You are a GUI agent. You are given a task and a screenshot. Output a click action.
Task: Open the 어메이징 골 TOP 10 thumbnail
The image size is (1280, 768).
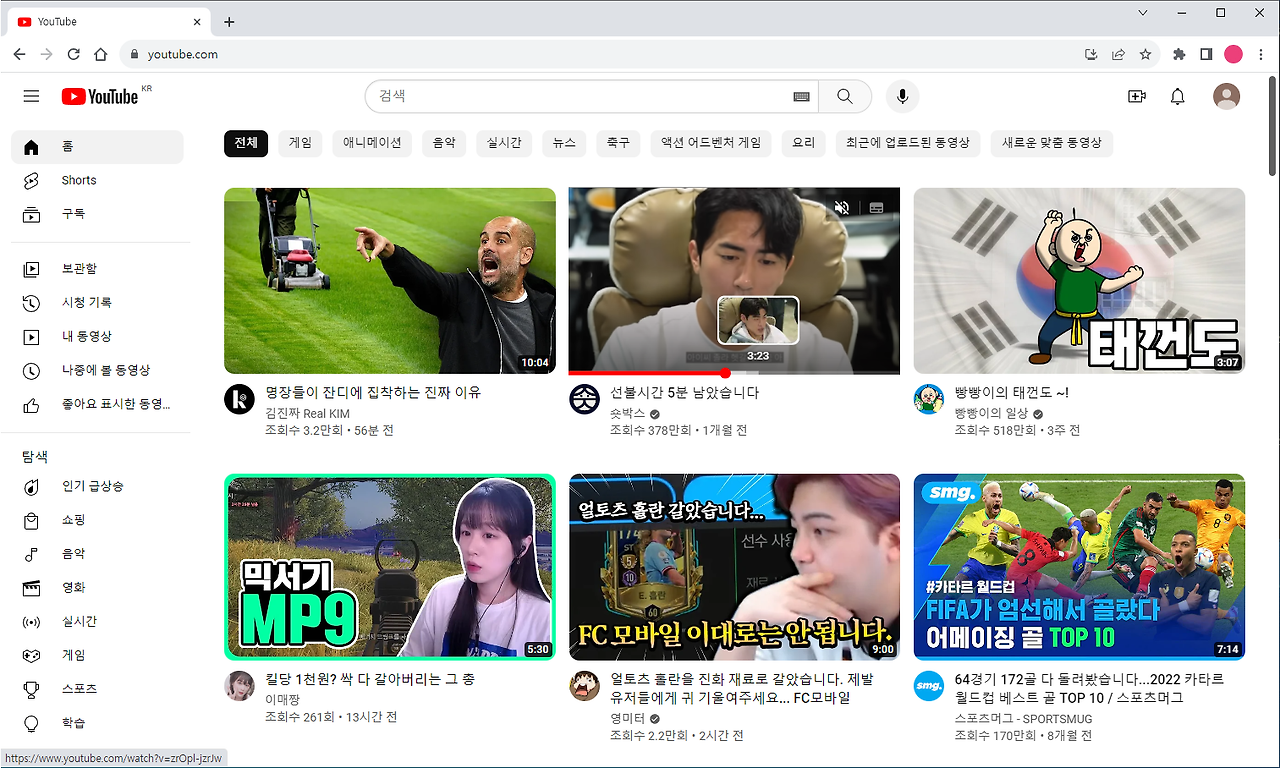coord(1079,567)
